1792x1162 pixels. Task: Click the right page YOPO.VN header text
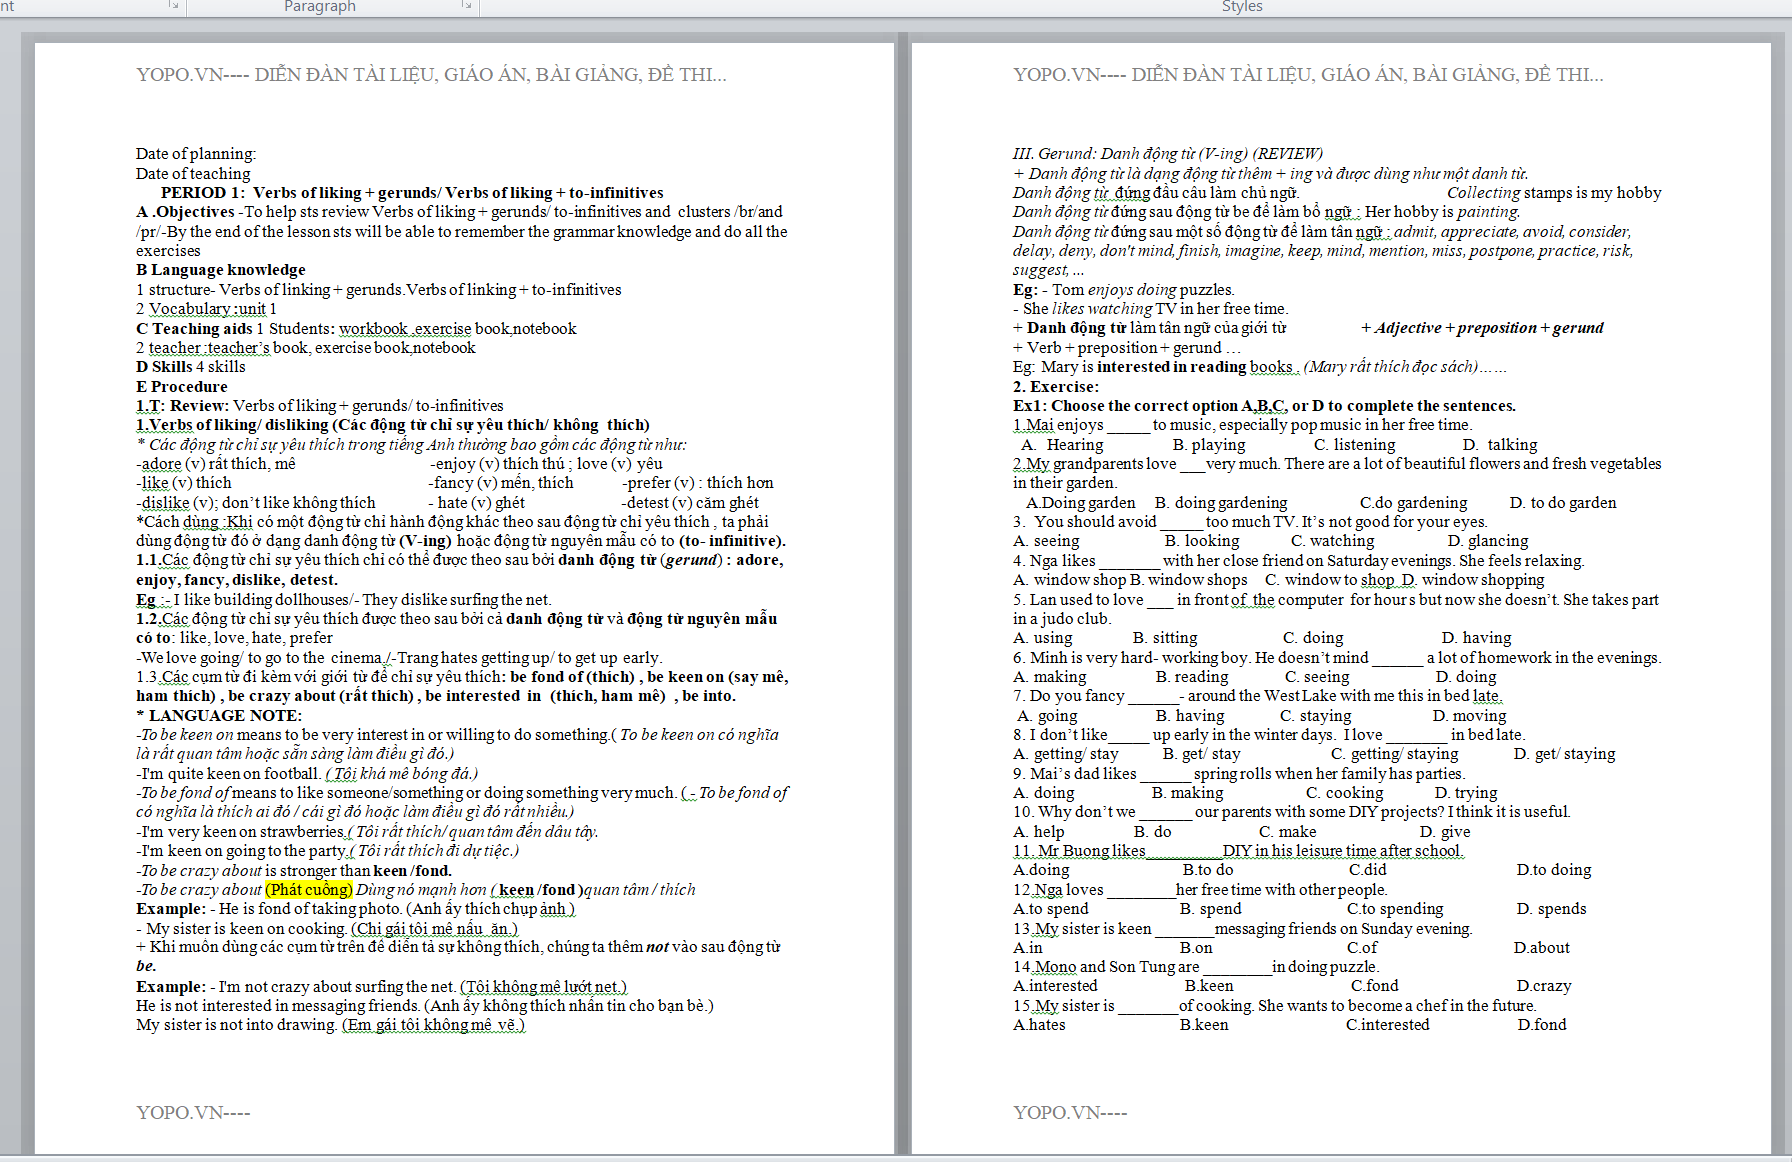click(x=1308, y=75)
